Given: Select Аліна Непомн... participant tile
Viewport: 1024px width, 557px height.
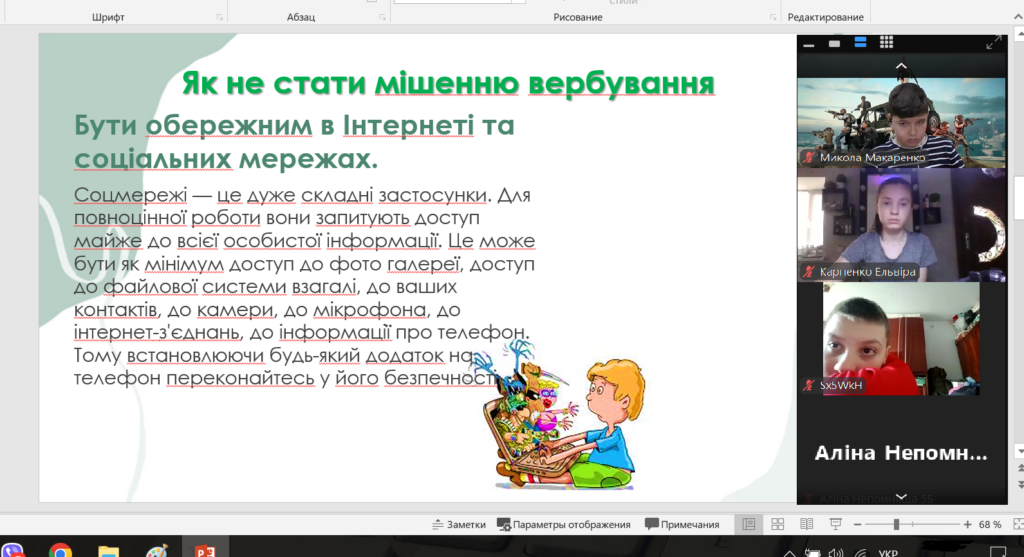Looking at the screenshot, I should click(x=901, y=453).
